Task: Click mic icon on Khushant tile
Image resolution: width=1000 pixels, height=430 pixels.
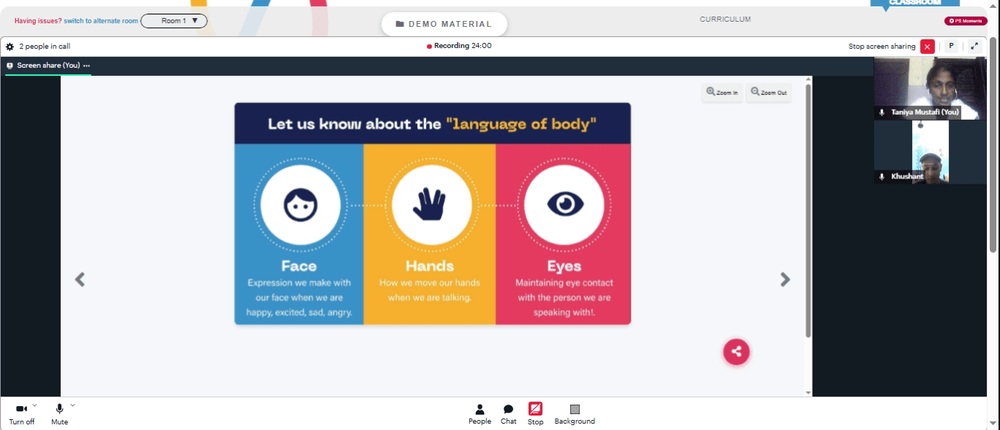Action: click(x=882, y=177)
